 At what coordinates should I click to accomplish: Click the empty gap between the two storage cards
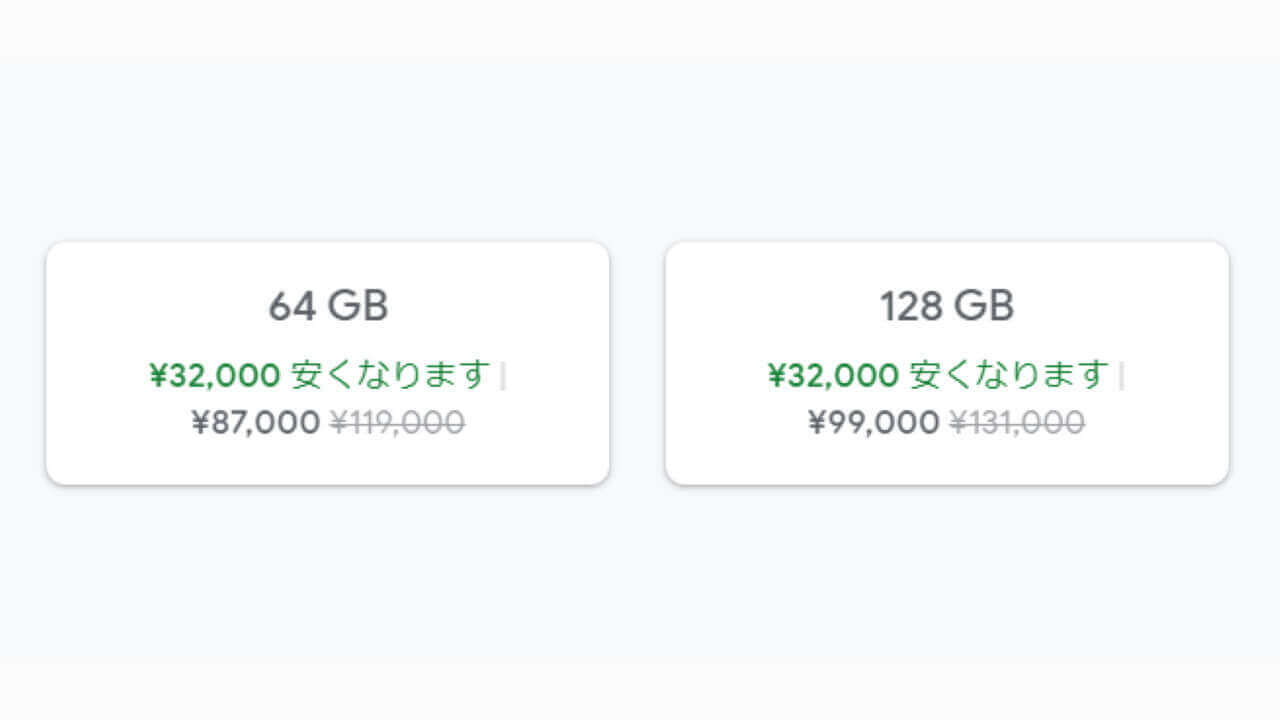pyautogui.click(x=637, y=363)
